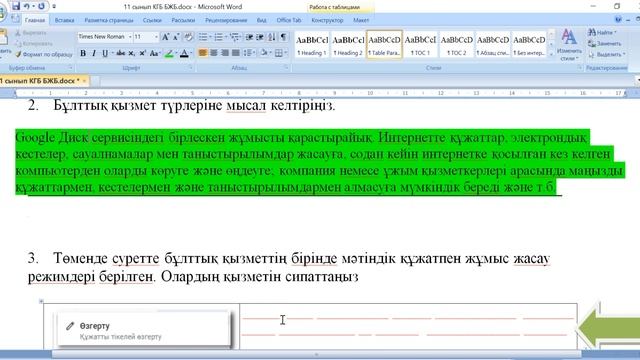Increase paragraph indent
The width and height of the screenshot is (640, 360).
(x=260, y=37)
